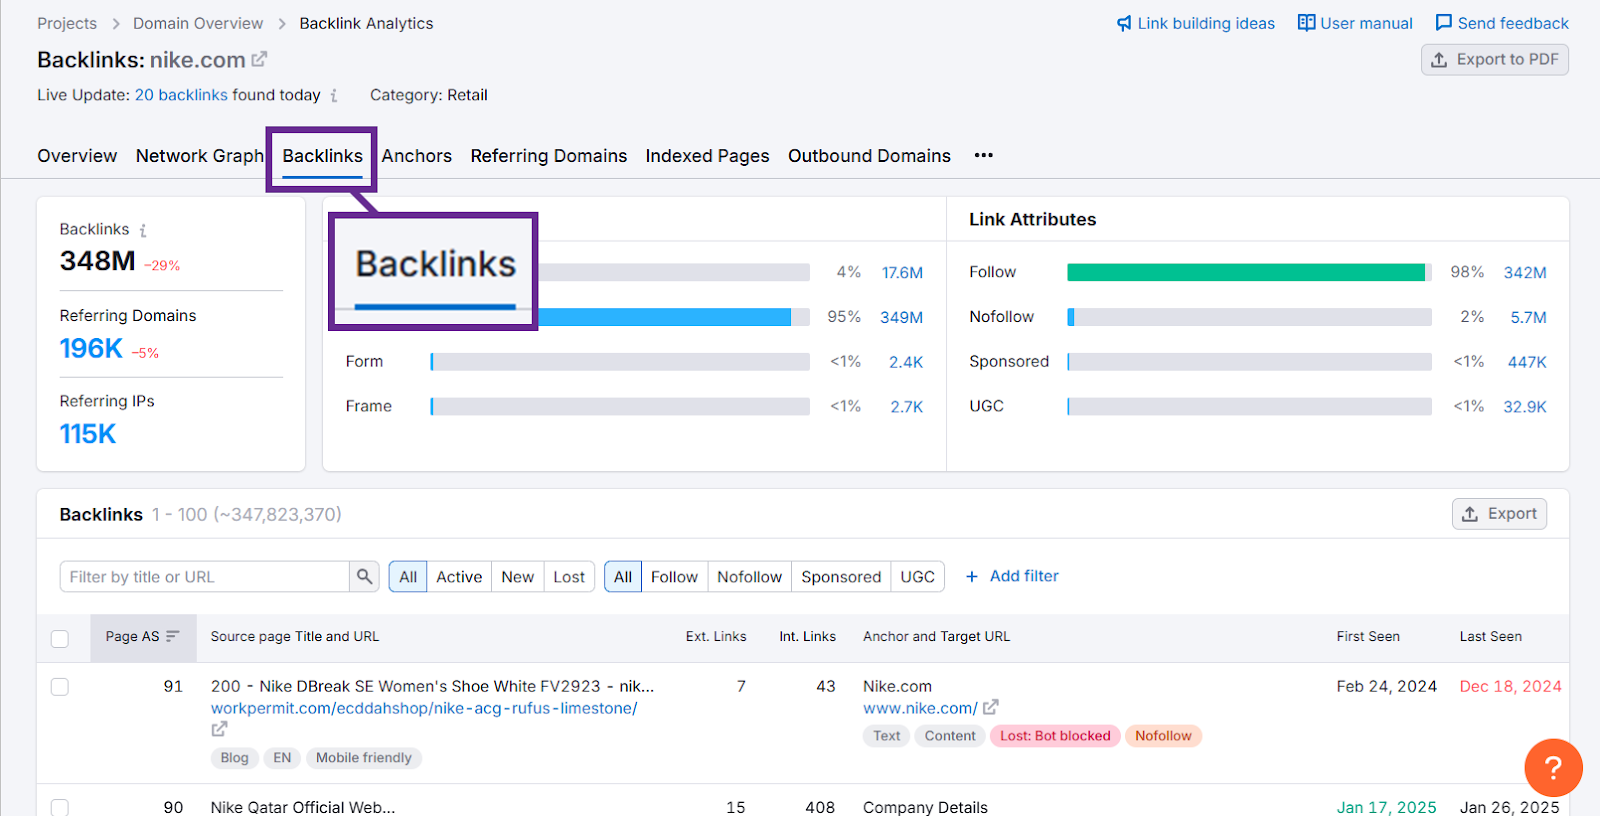
Task: Select the Nofollow attribute filter
Action: click(x=749, y=577)
